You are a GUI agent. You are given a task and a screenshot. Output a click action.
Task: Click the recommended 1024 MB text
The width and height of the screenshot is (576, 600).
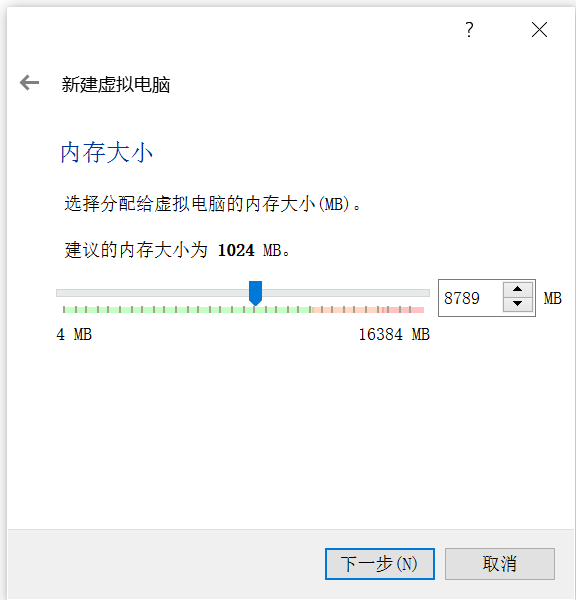[249, 250]
